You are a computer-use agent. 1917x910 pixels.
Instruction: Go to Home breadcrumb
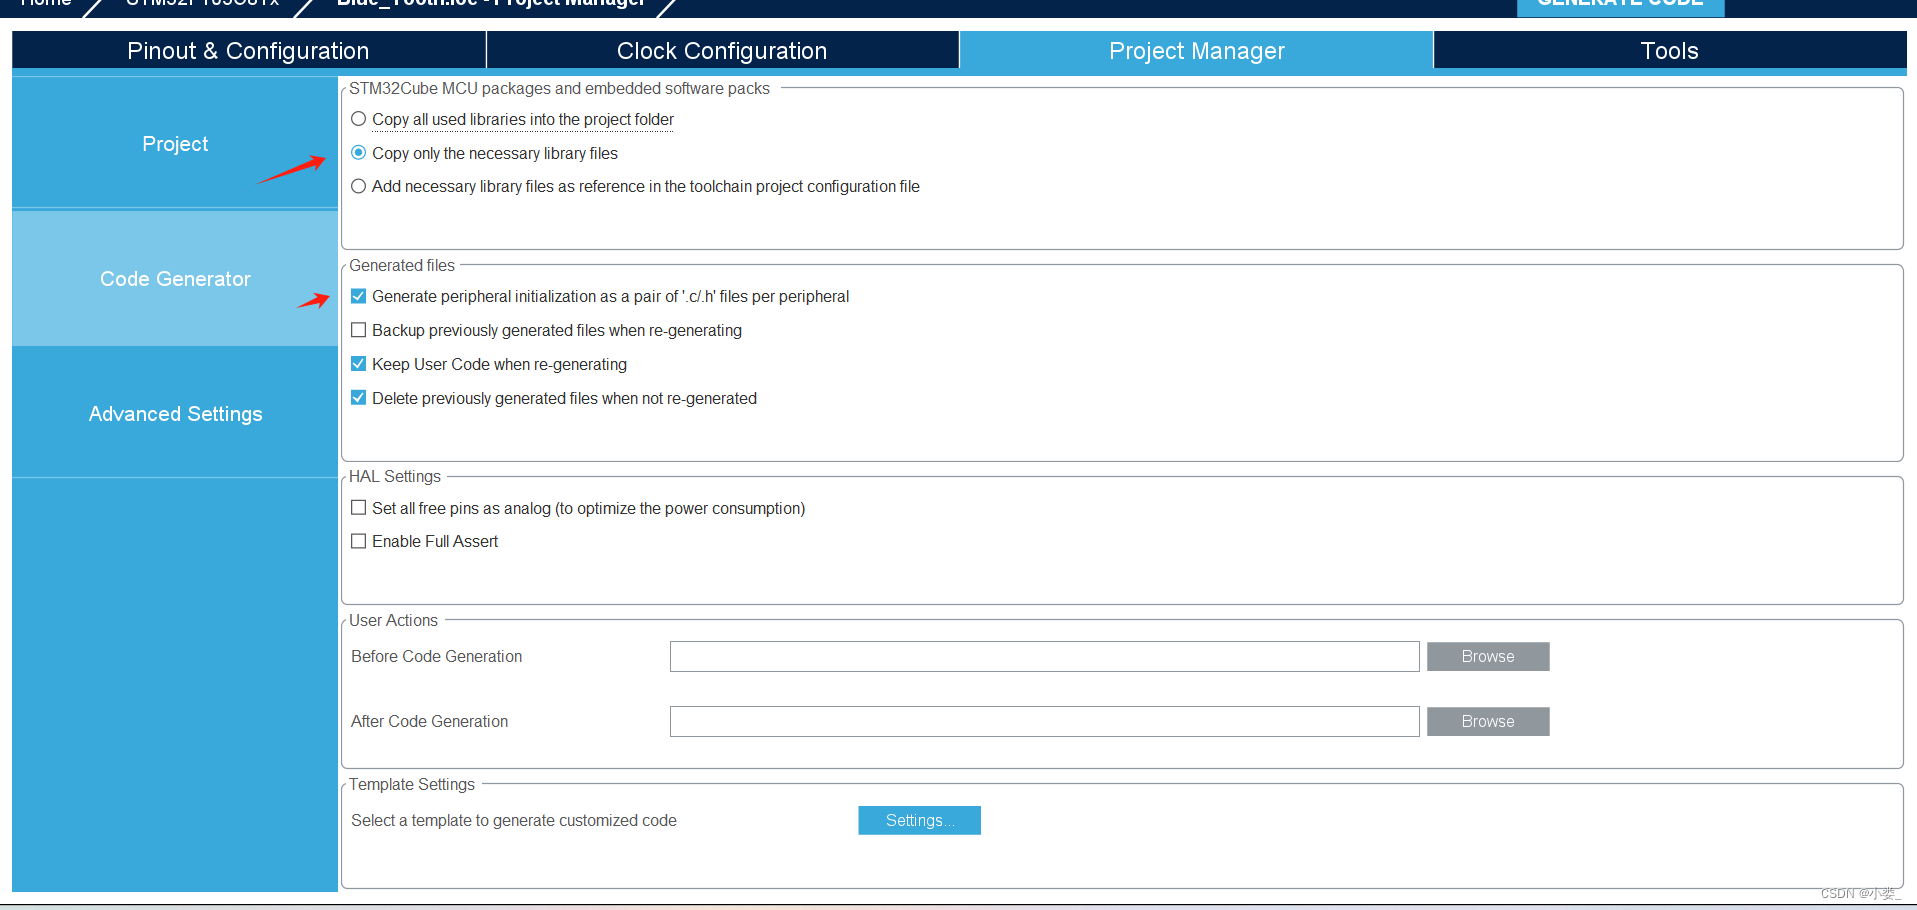[46, 4]
